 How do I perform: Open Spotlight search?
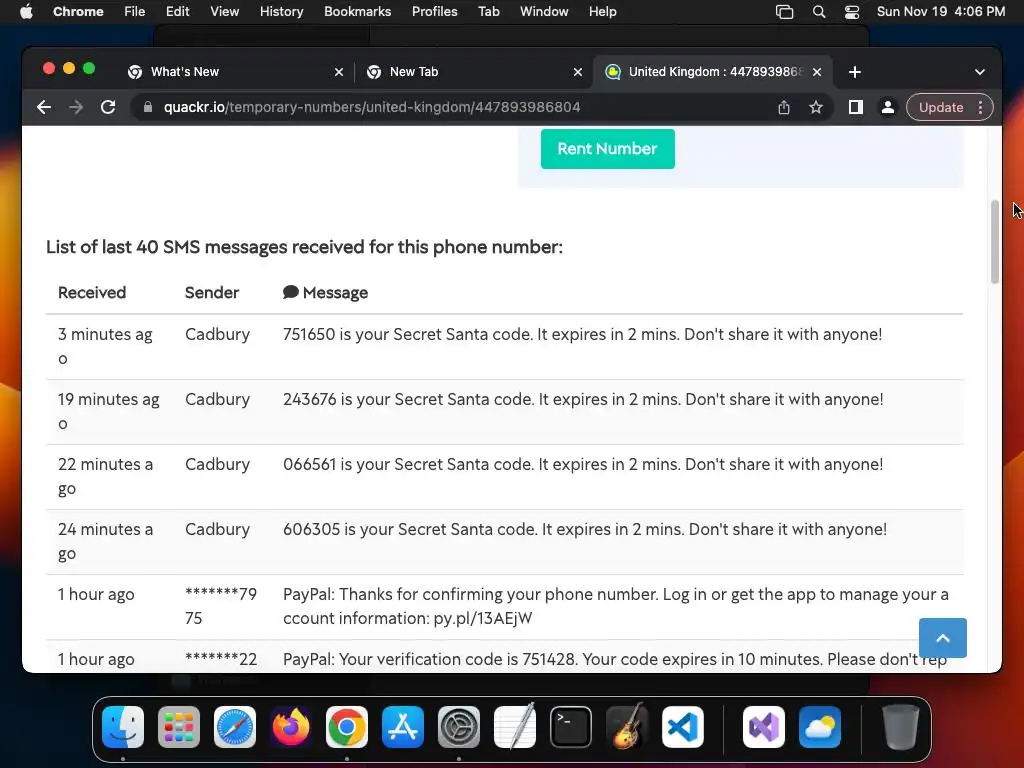819,12
